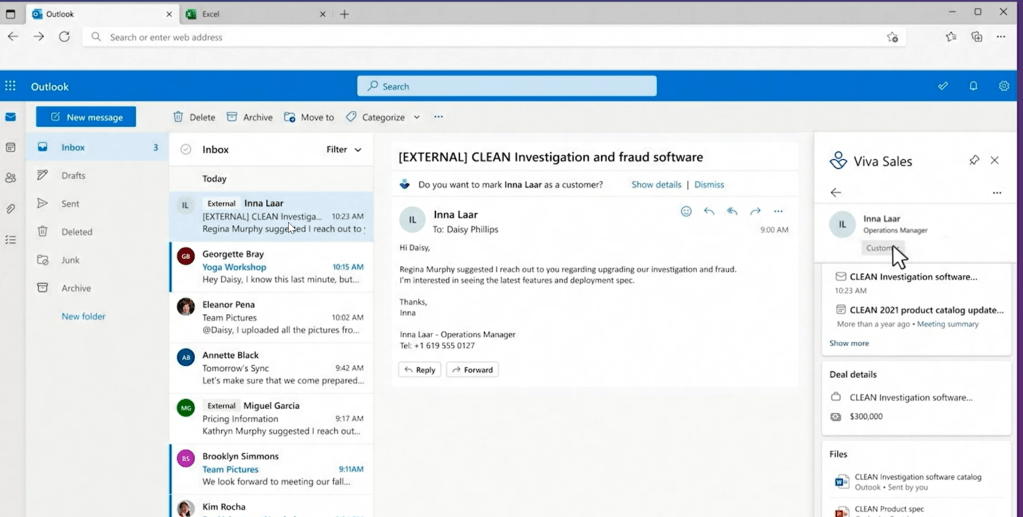Expand the Categorize dropdown arrow
This screenshot has height=517, width=1023.
417,117
